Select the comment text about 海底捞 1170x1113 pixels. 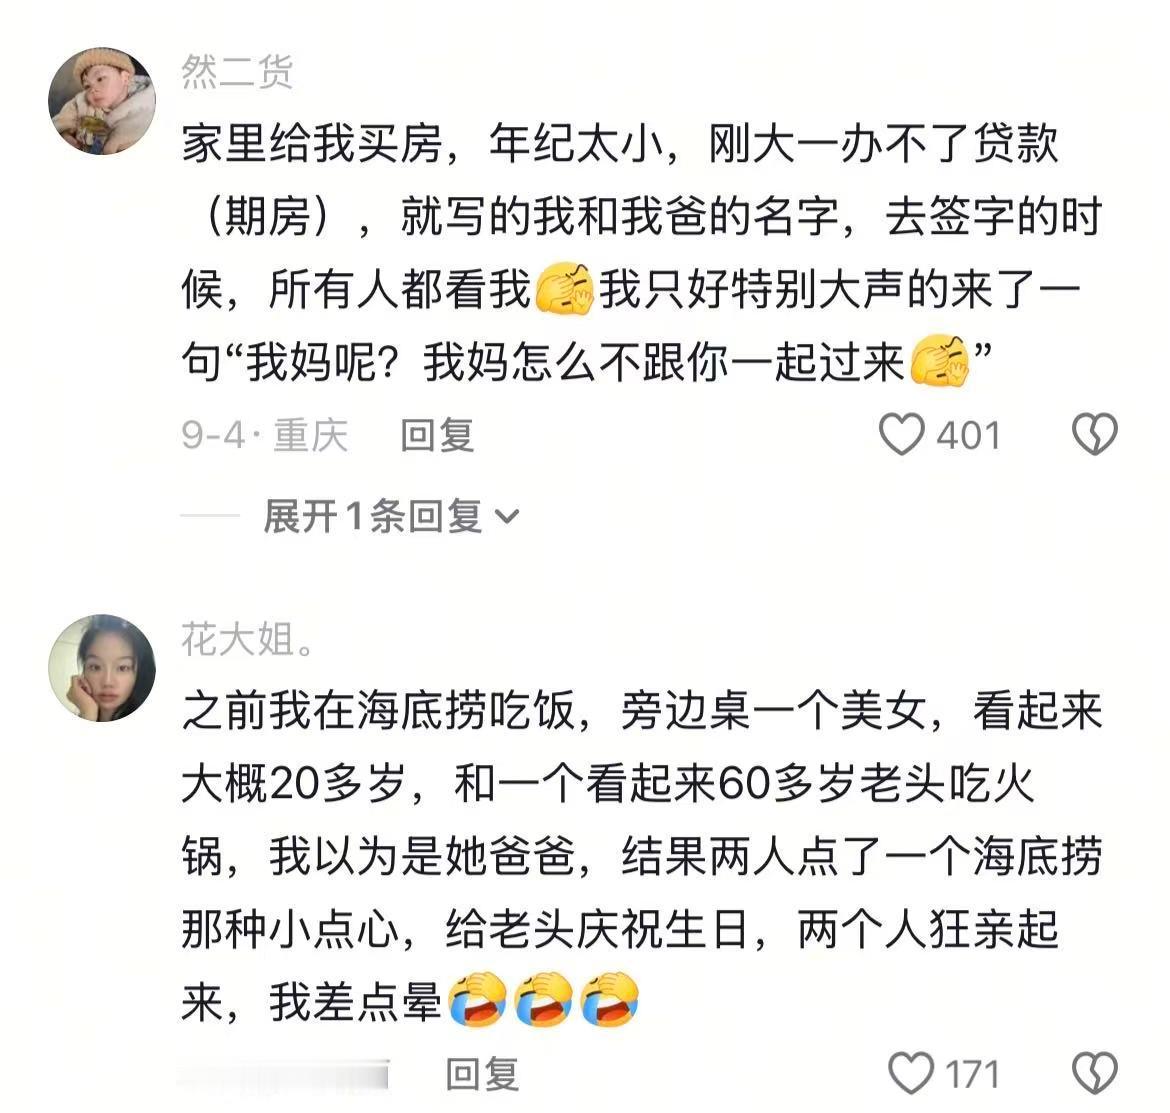642,856
